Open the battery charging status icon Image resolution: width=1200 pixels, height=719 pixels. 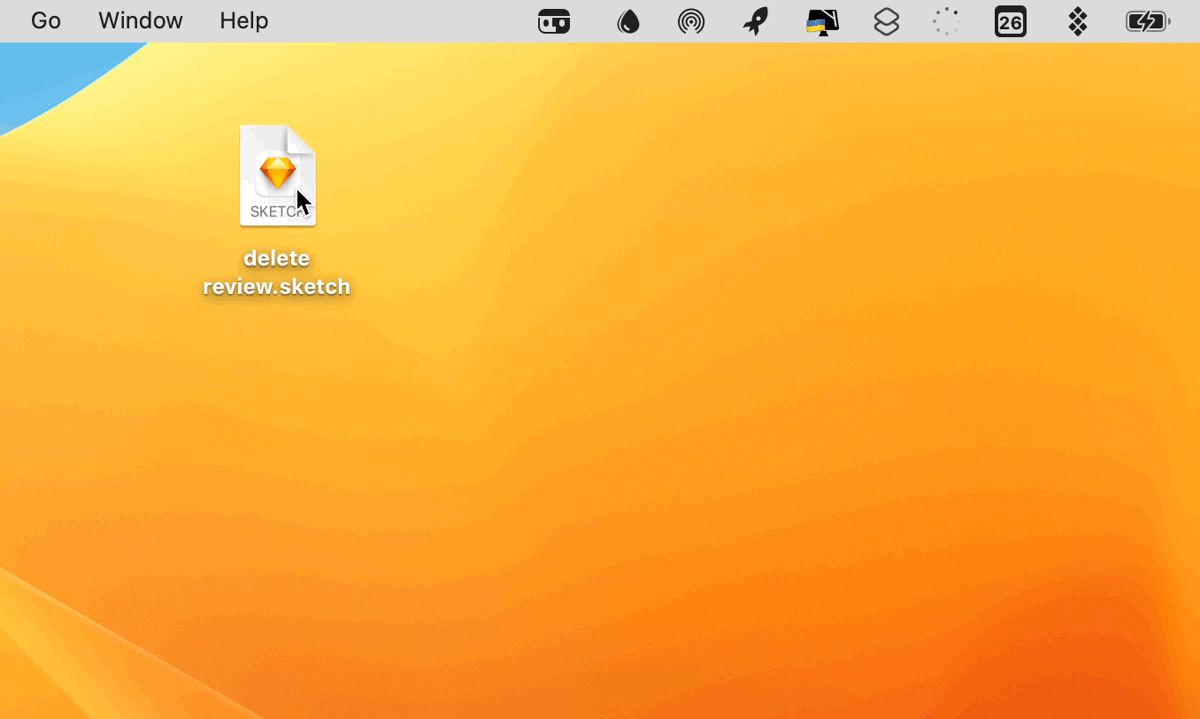point(1148,21)
